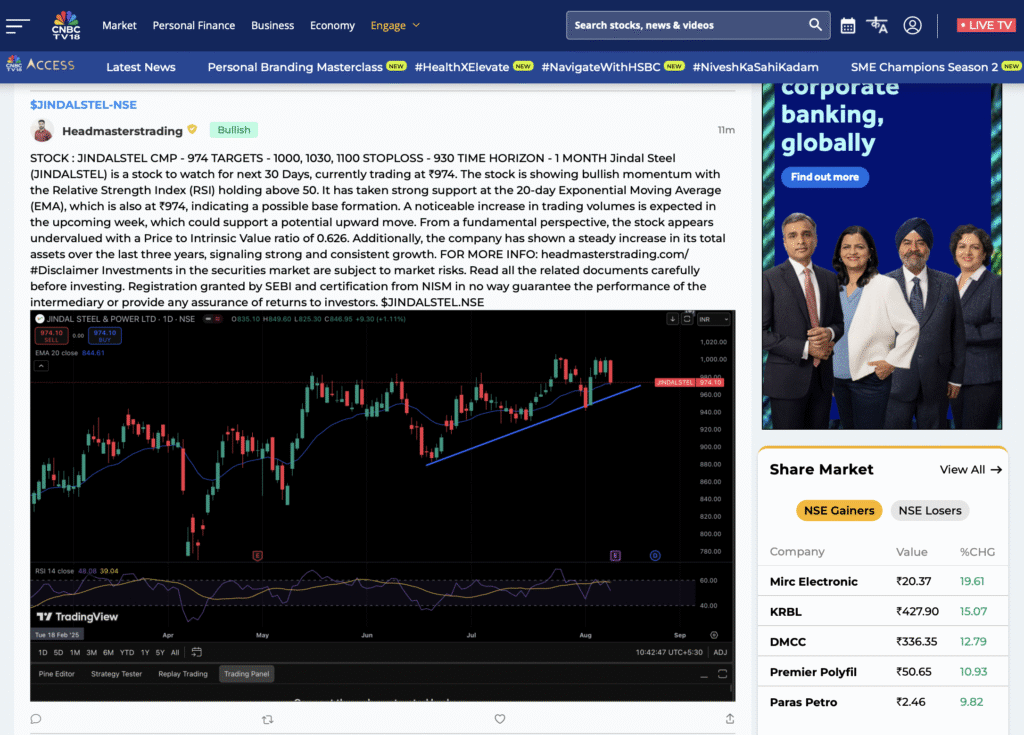
Task: Open View All share market arrow
Action: click(970, 469)
